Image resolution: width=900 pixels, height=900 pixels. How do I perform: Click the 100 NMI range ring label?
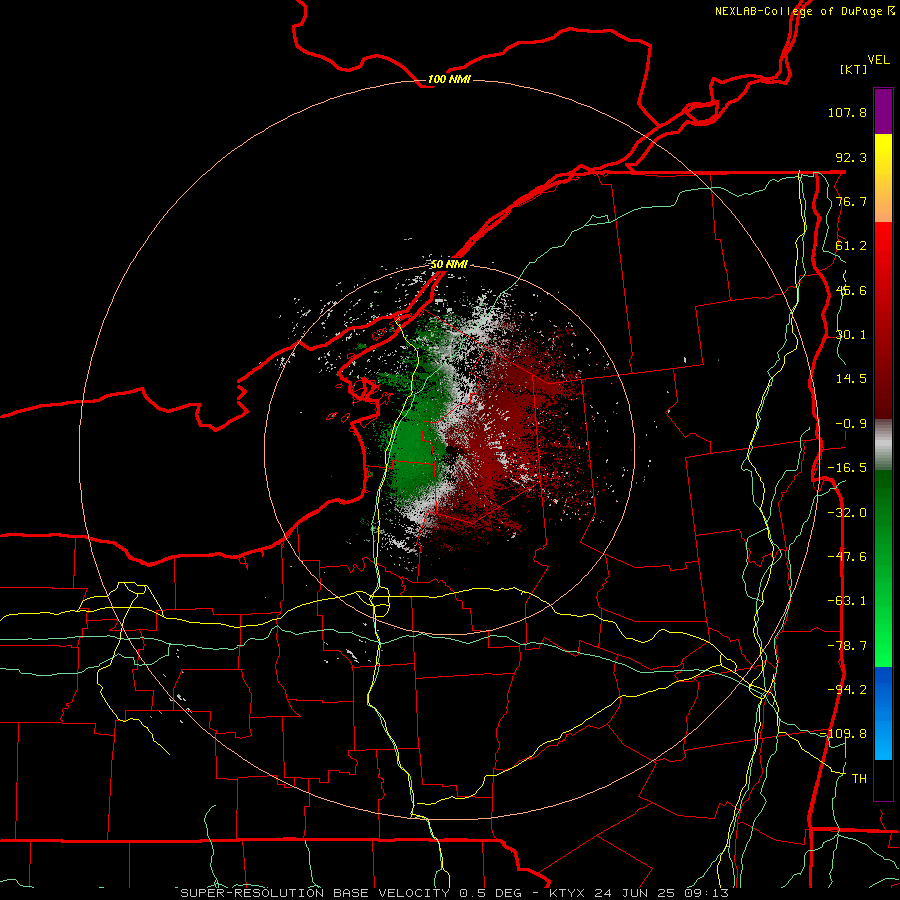pyautogui.click(x=449, y=79)
